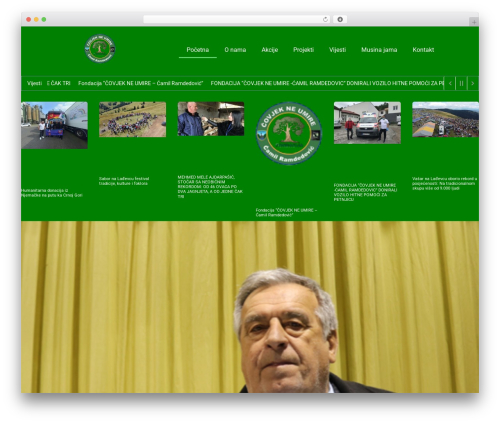Screen dimensions: 500x423
Task: Open the card title Fondacija "ČOVJEK NE UMIRE – Ćamil Ramdedović"
Action: tap(286, 213)
